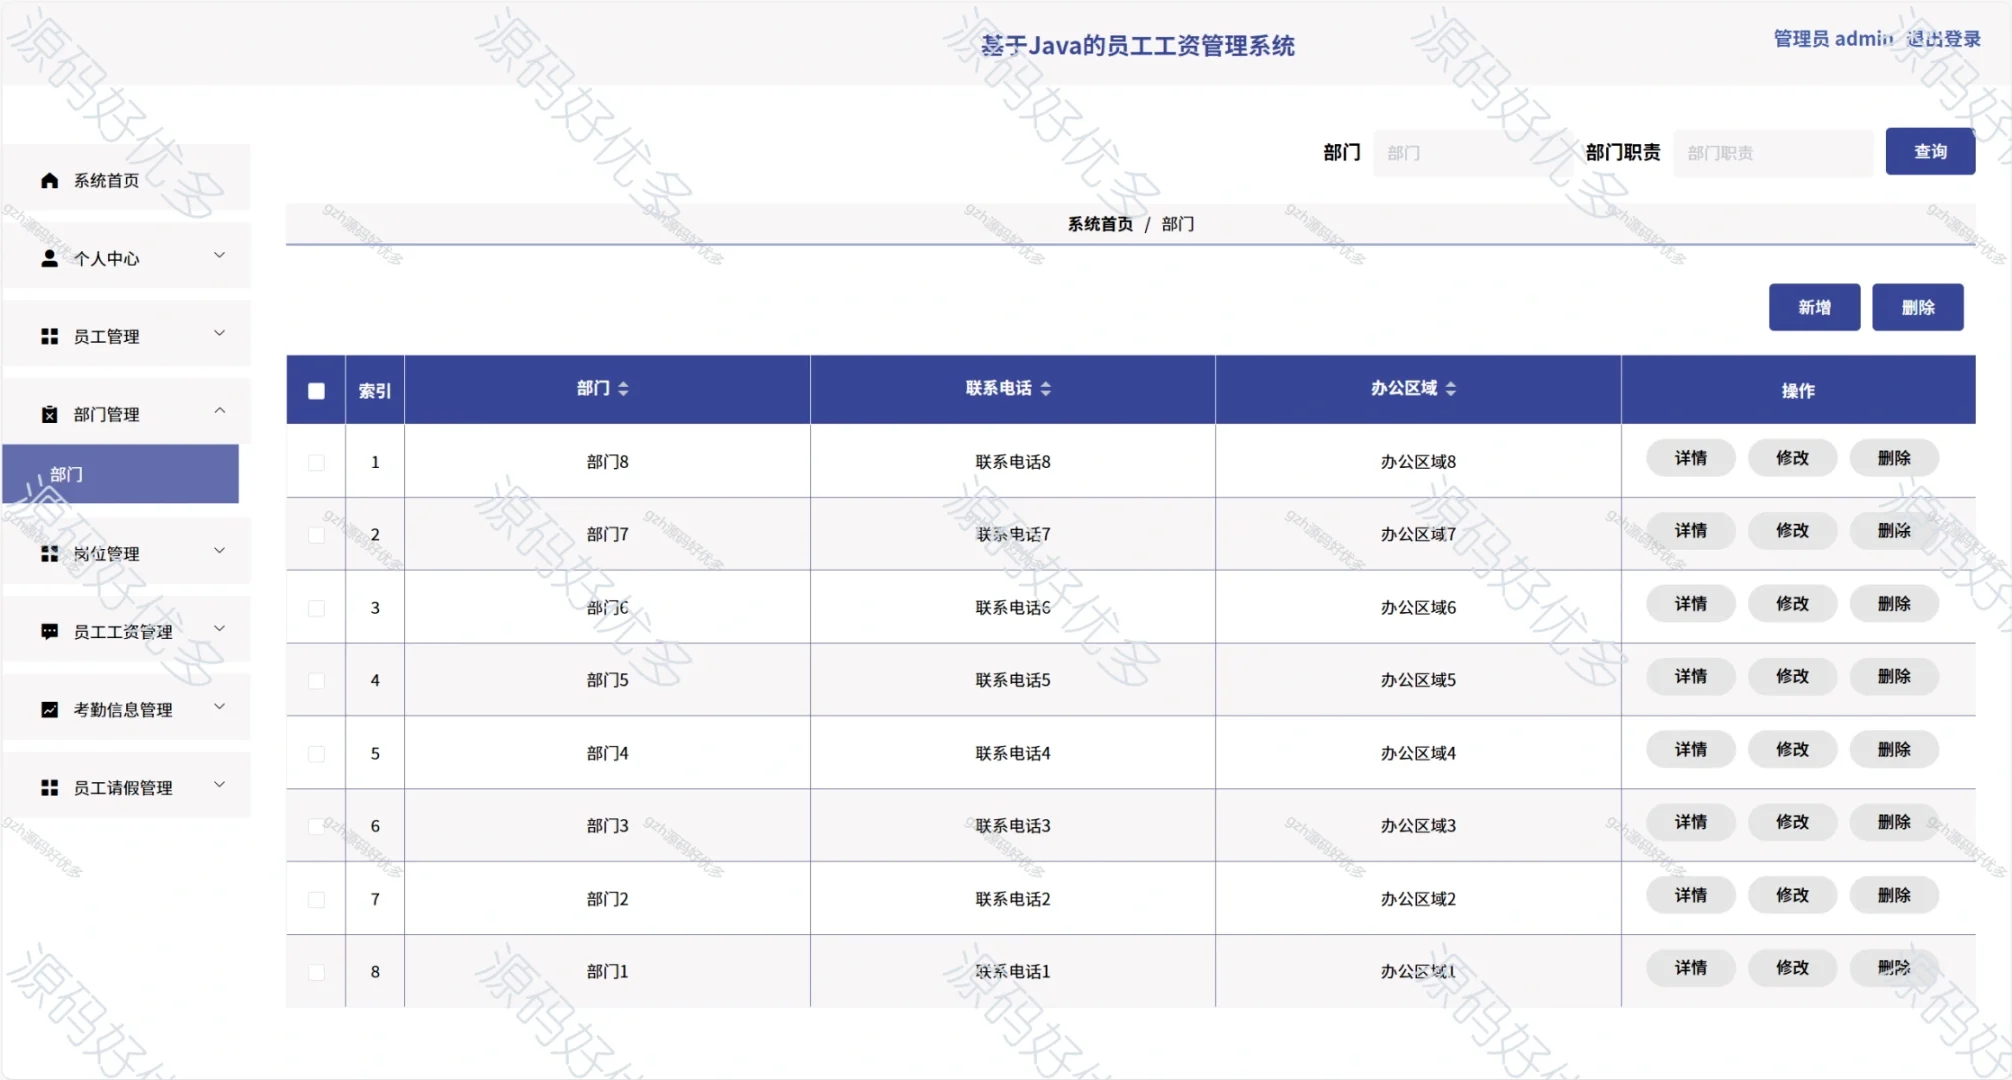Image resolution: width=2012 pixels, height=1080 pixels.
Task: Select the checkbox beside 部门4
Action: click(315, 753)
